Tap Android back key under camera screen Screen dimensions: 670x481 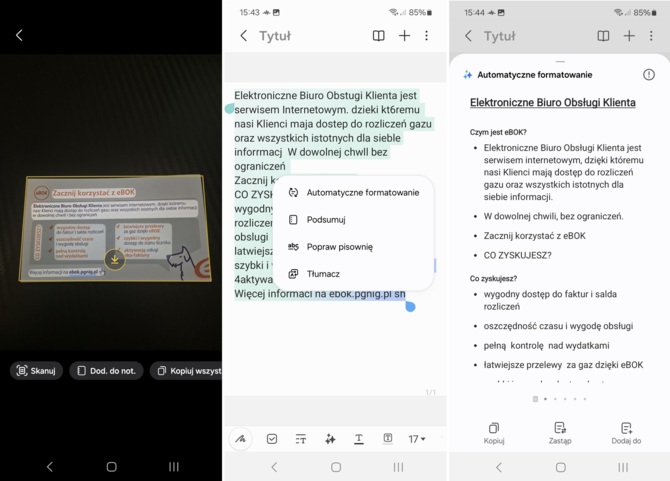click(50, 466)
